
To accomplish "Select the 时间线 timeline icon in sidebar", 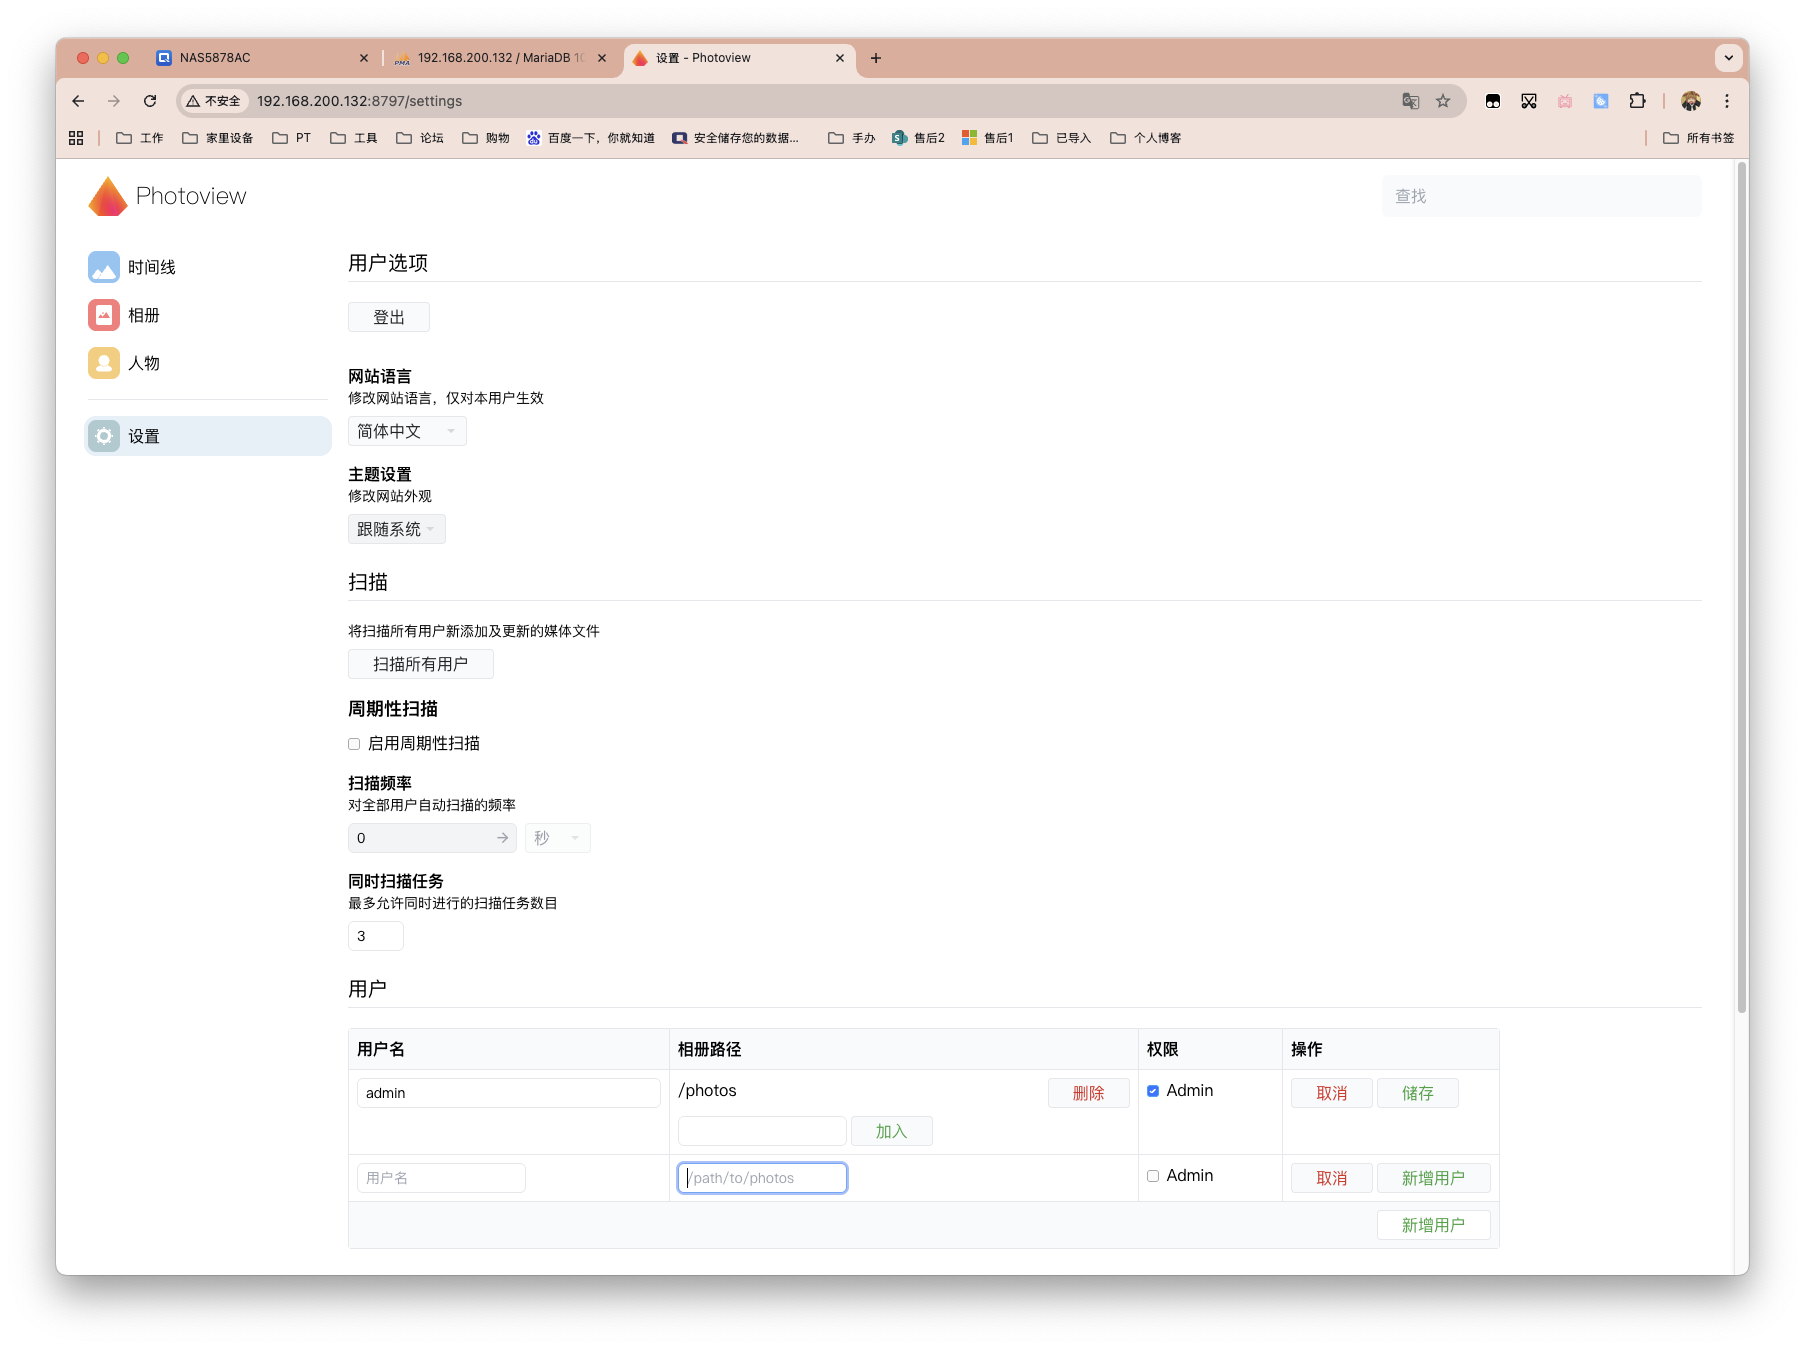I will (x=103, y=266).
